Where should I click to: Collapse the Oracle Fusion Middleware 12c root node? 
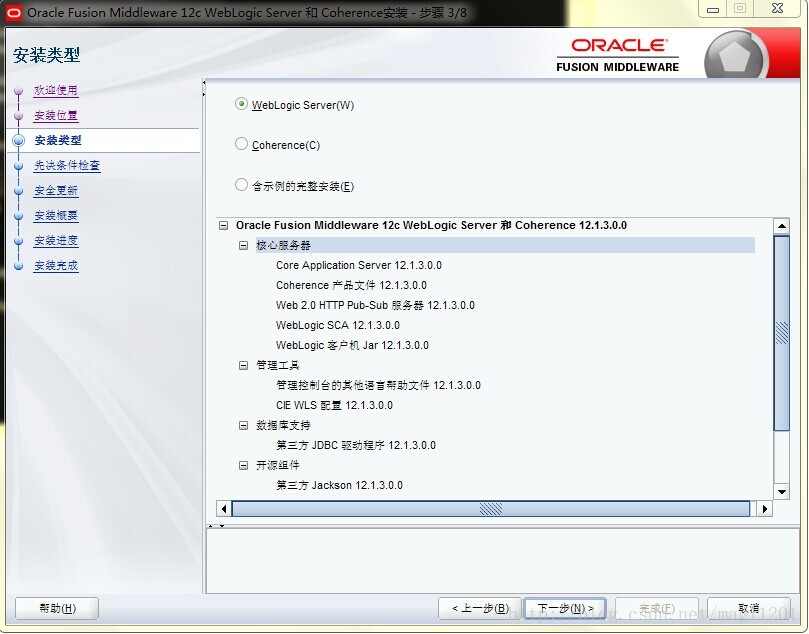click(x=223, y=225)
